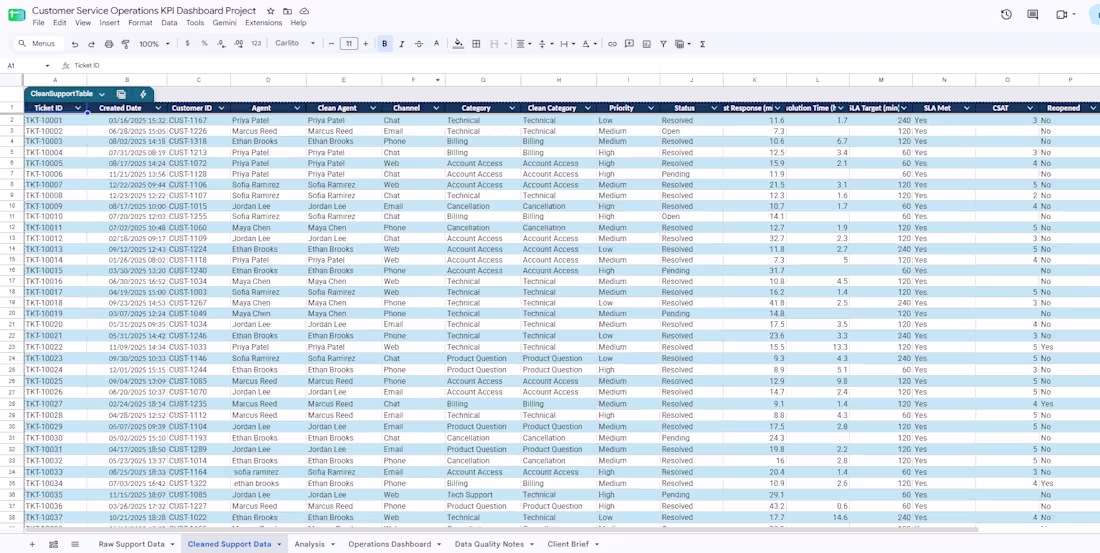Viewport: 1100px width, 553px height.
Task: Check the cloud save status icon
Action: click(304, 11)
